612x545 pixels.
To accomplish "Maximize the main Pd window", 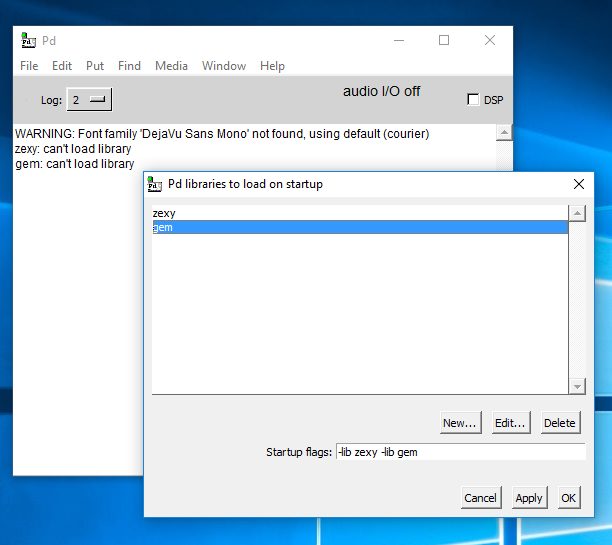I will point(444,40).
